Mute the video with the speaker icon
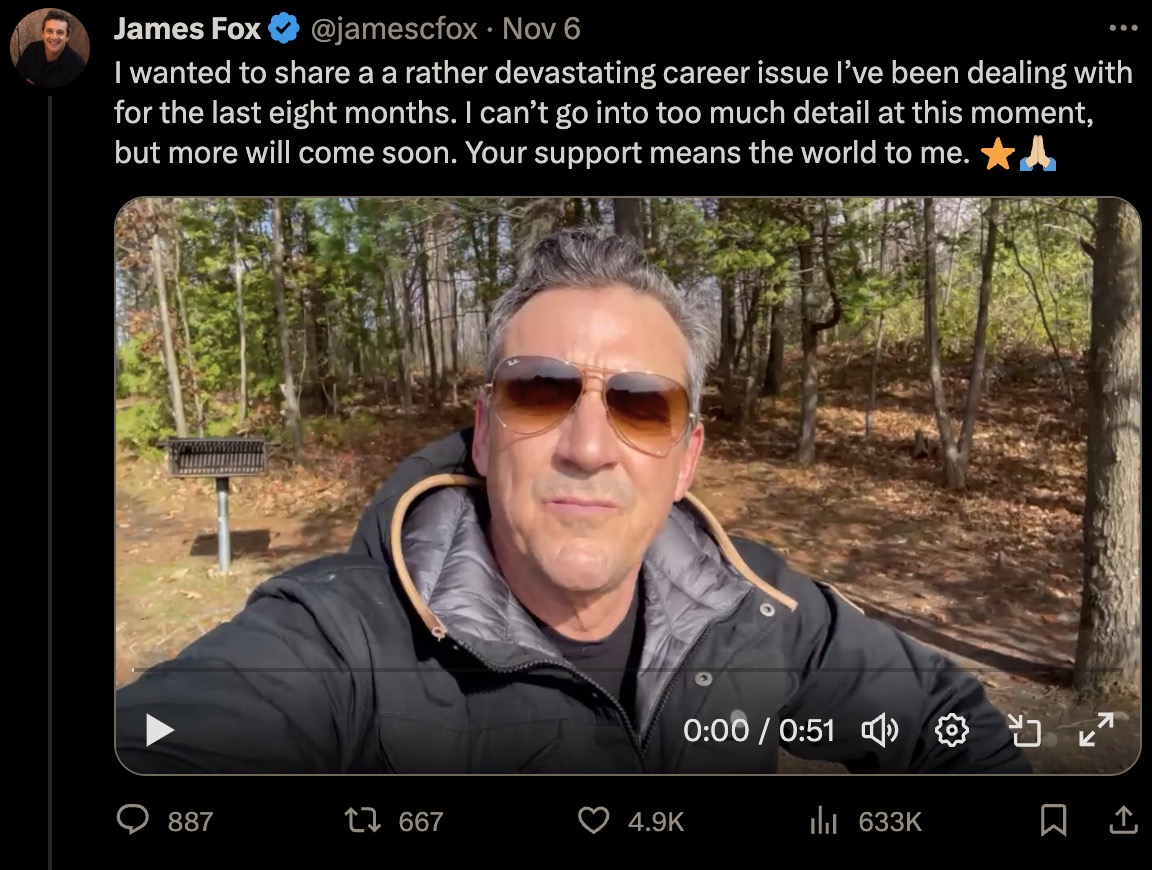The image size is (1152, 870). [879, 730]
